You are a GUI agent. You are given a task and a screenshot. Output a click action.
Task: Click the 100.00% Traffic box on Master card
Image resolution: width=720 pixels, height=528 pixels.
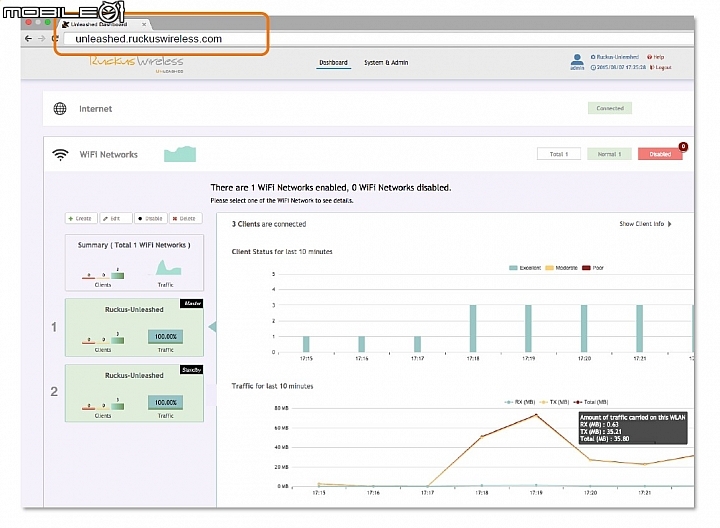click(165, 337)
